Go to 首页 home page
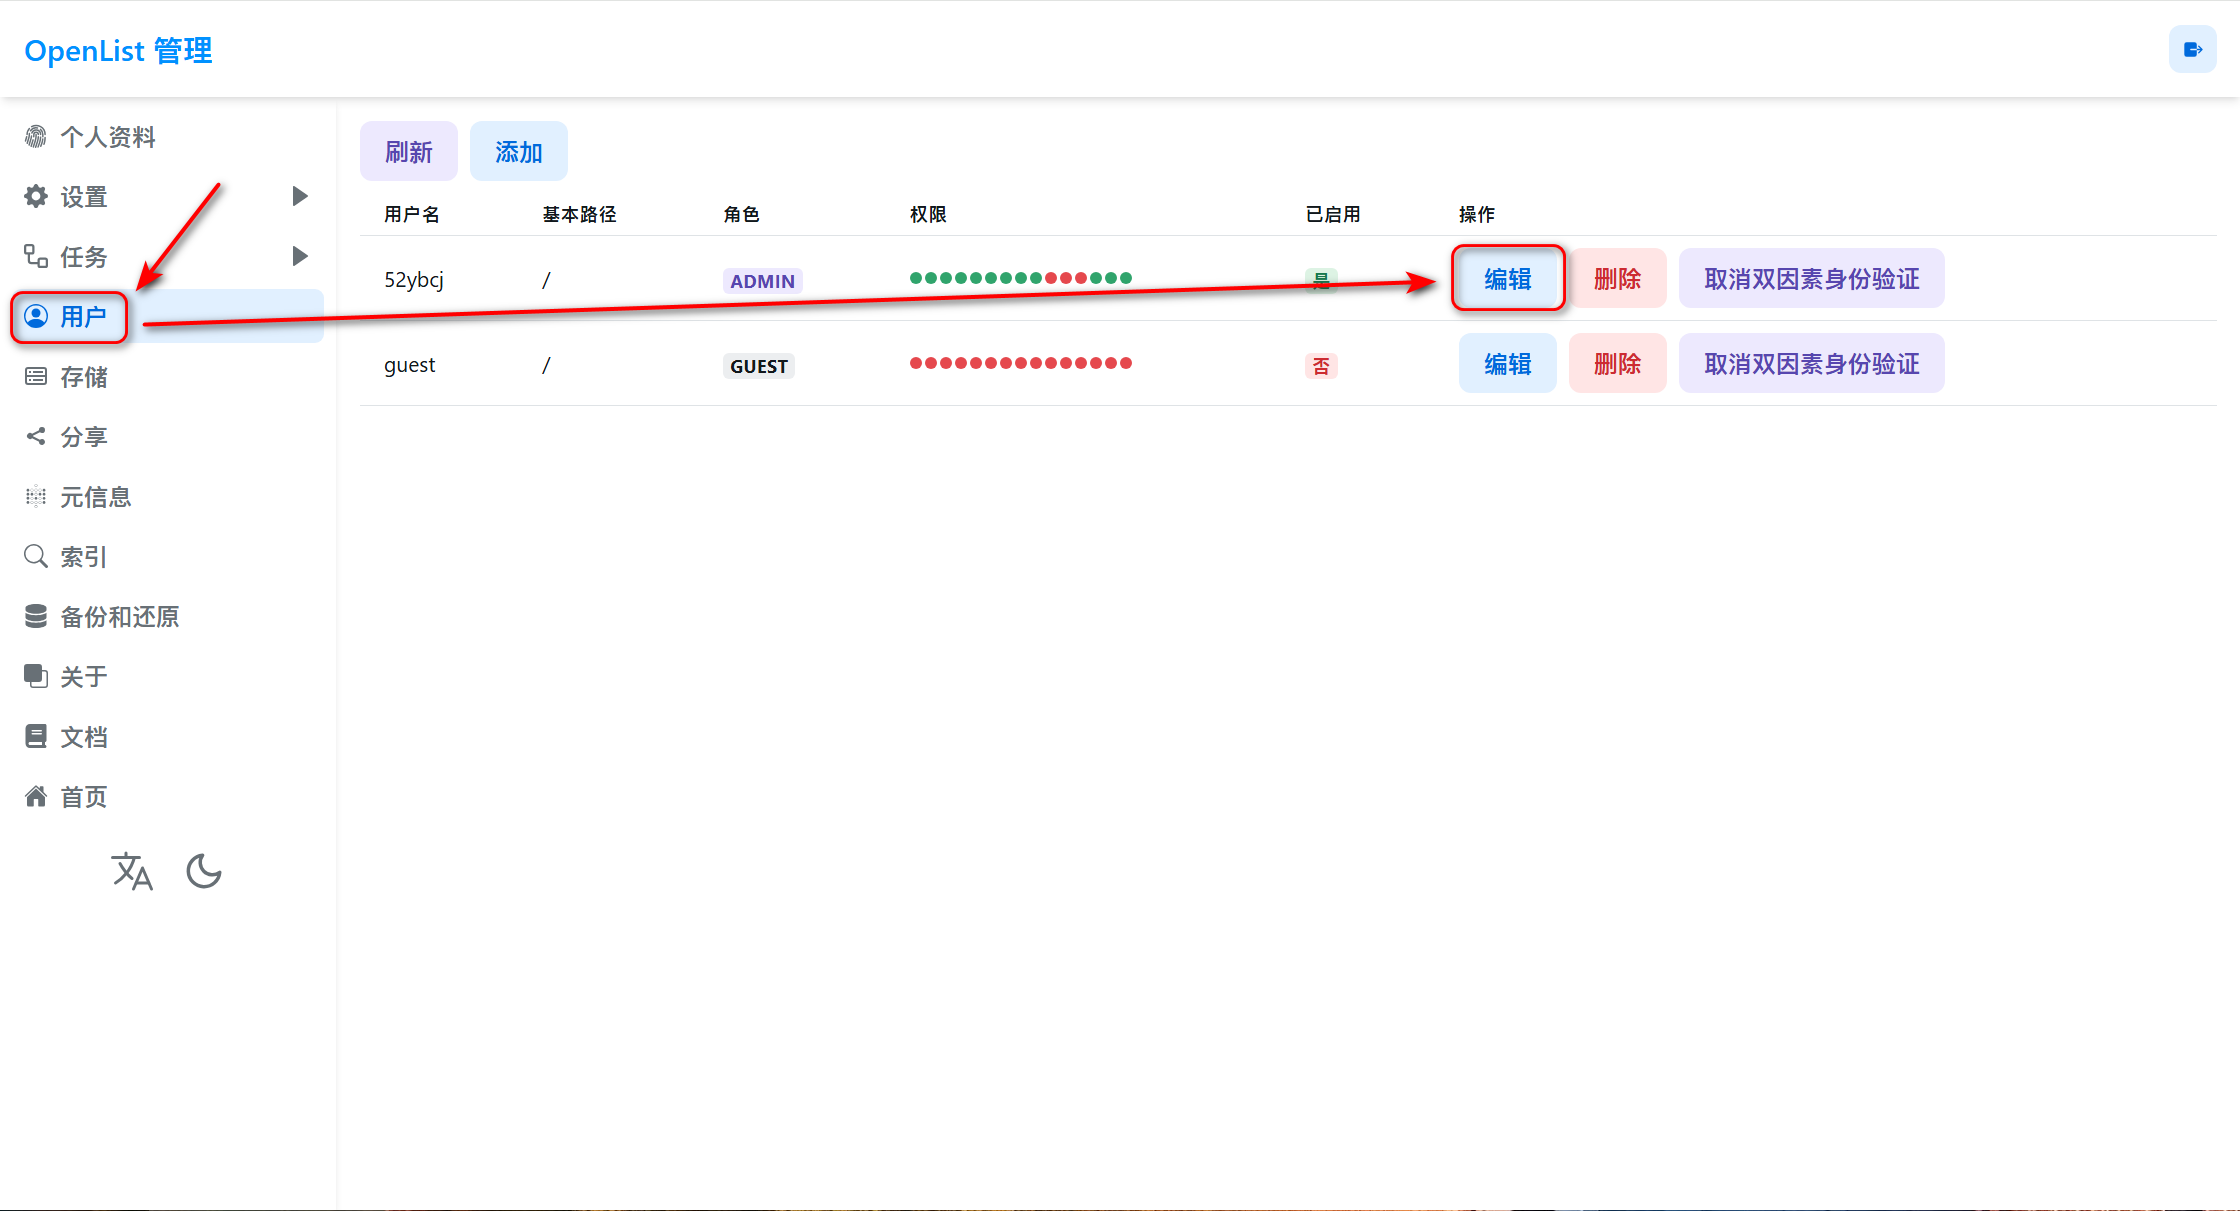Image resolution: width=2240 pixels, height=1211 pixels. pyautogui.click(x=85, y=796)
